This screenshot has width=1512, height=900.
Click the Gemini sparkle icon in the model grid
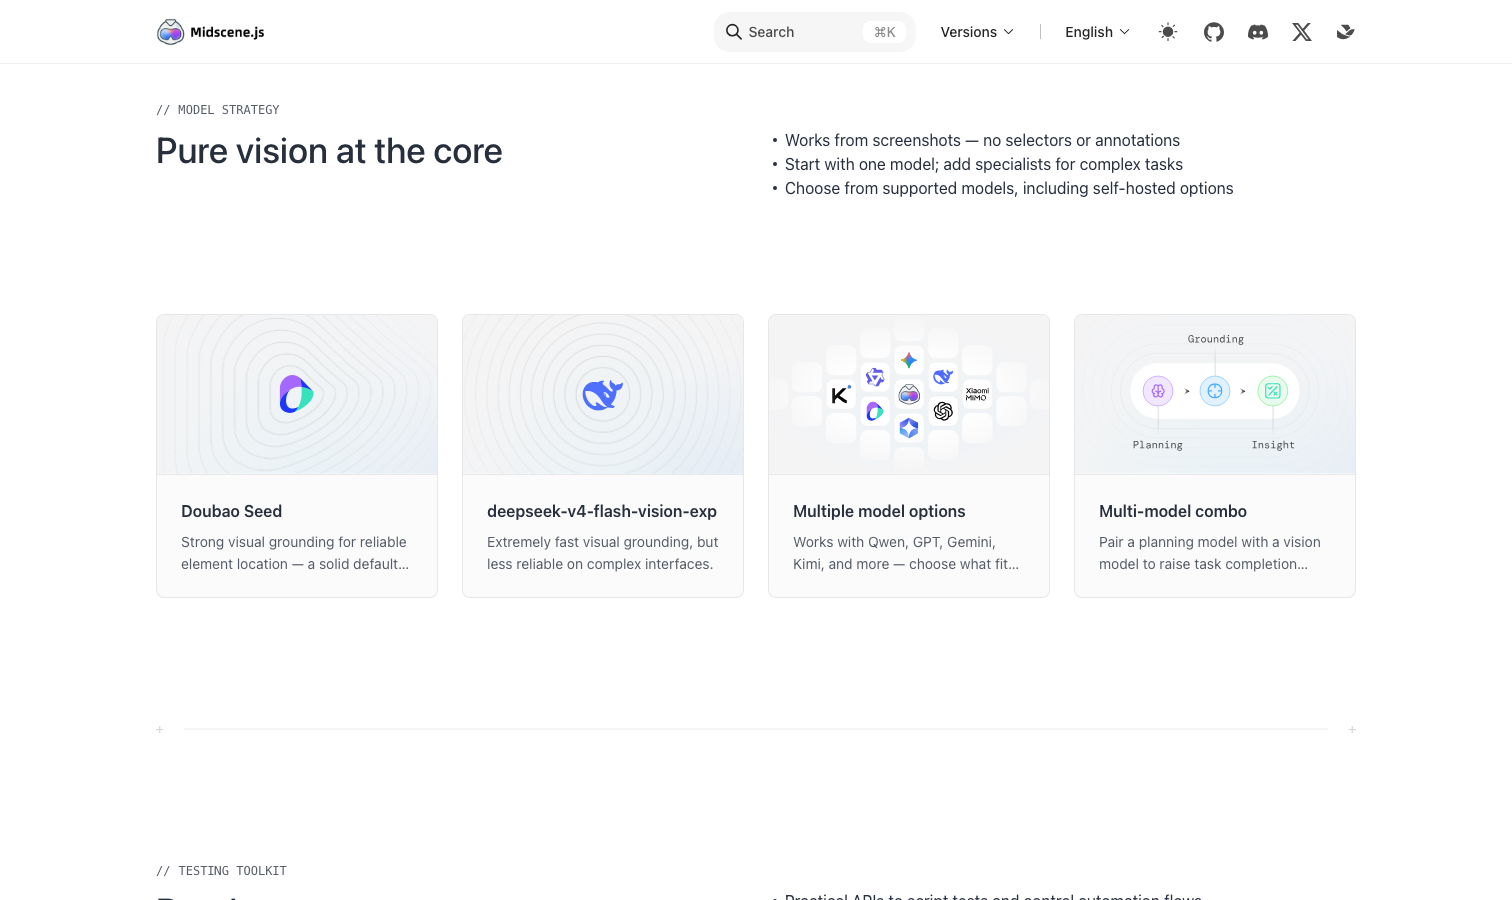(909, 360)
